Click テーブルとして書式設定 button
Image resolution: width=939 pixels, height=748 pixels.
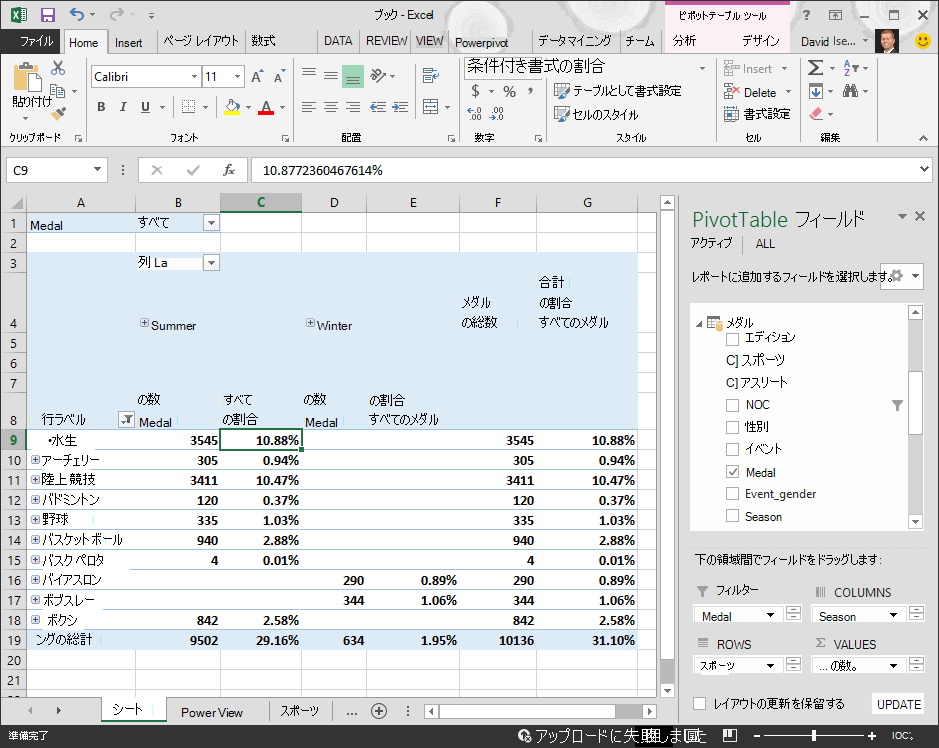[618, 91]
